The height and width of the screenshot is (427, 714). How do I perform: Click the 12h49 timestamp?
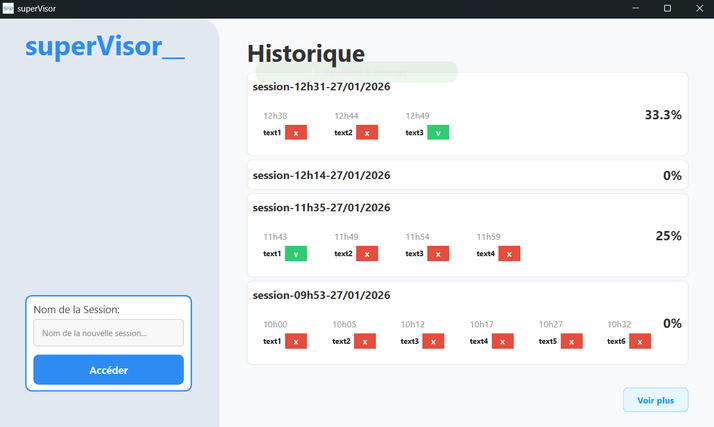417,116
